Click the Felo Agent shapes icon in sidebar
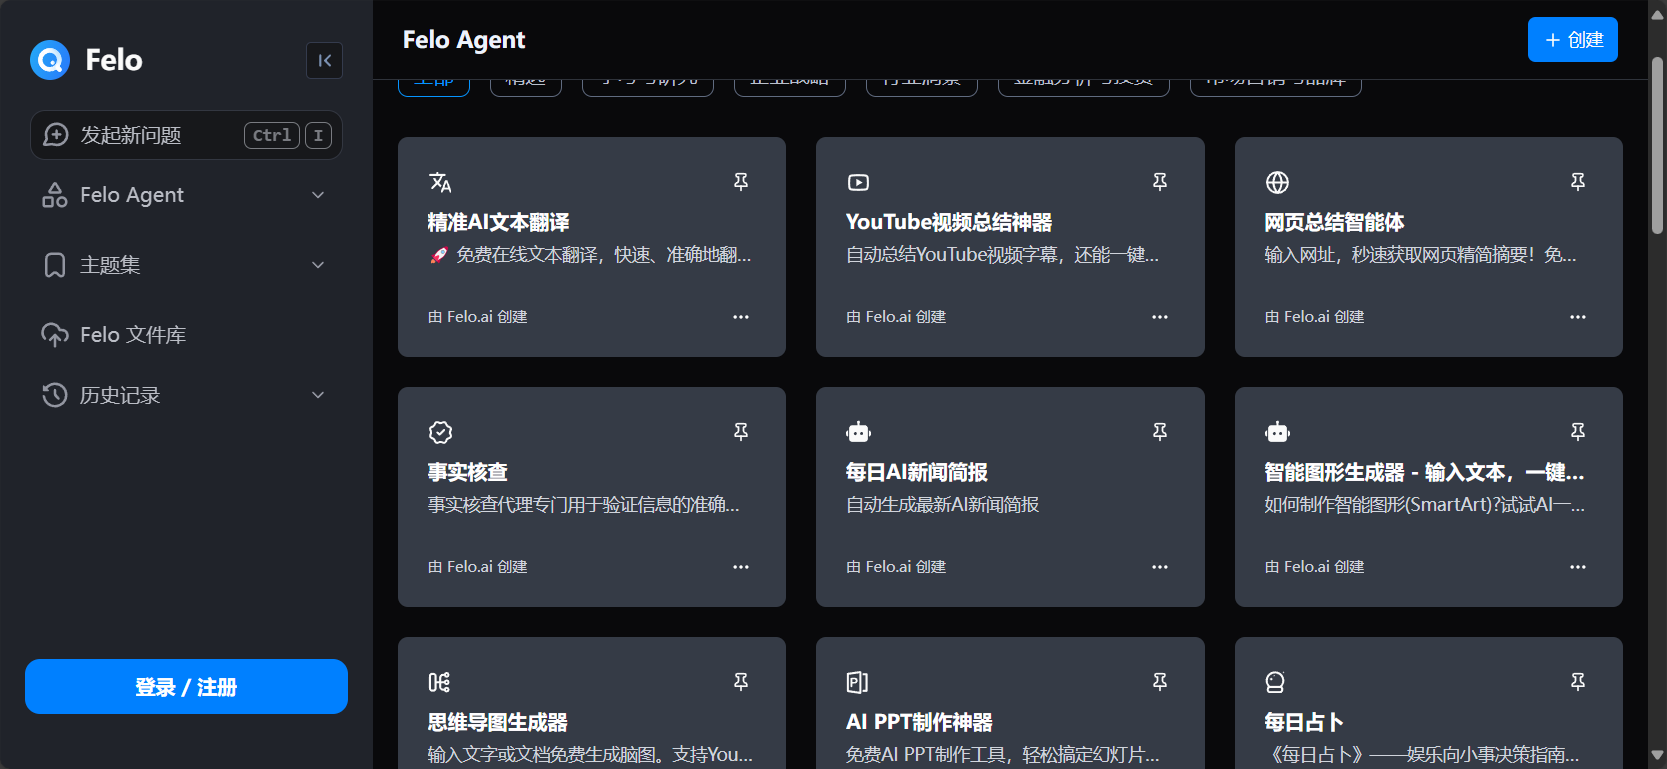Viewport: 1667px width, 769px height. click(x=55, y=195)
